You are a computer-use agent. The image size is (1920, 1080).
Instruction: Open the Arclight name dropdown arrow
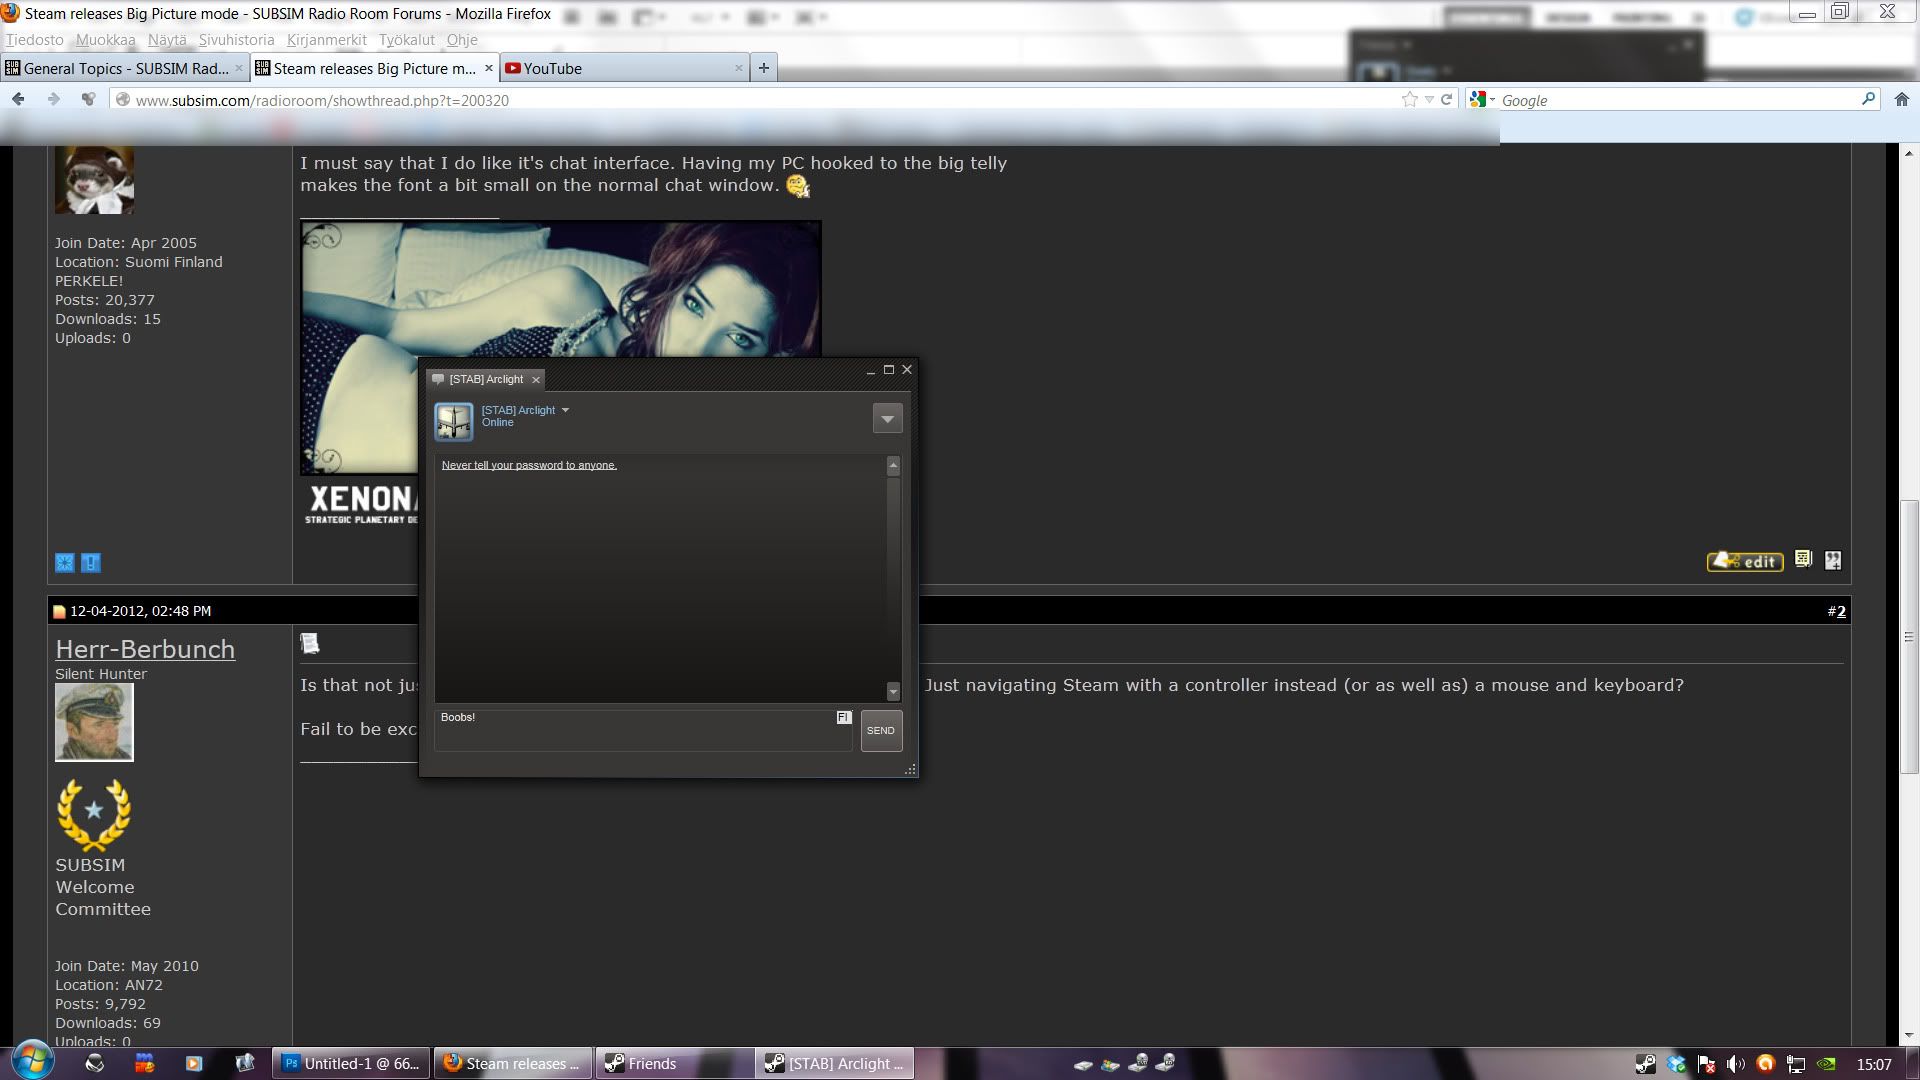click(565, 410)
